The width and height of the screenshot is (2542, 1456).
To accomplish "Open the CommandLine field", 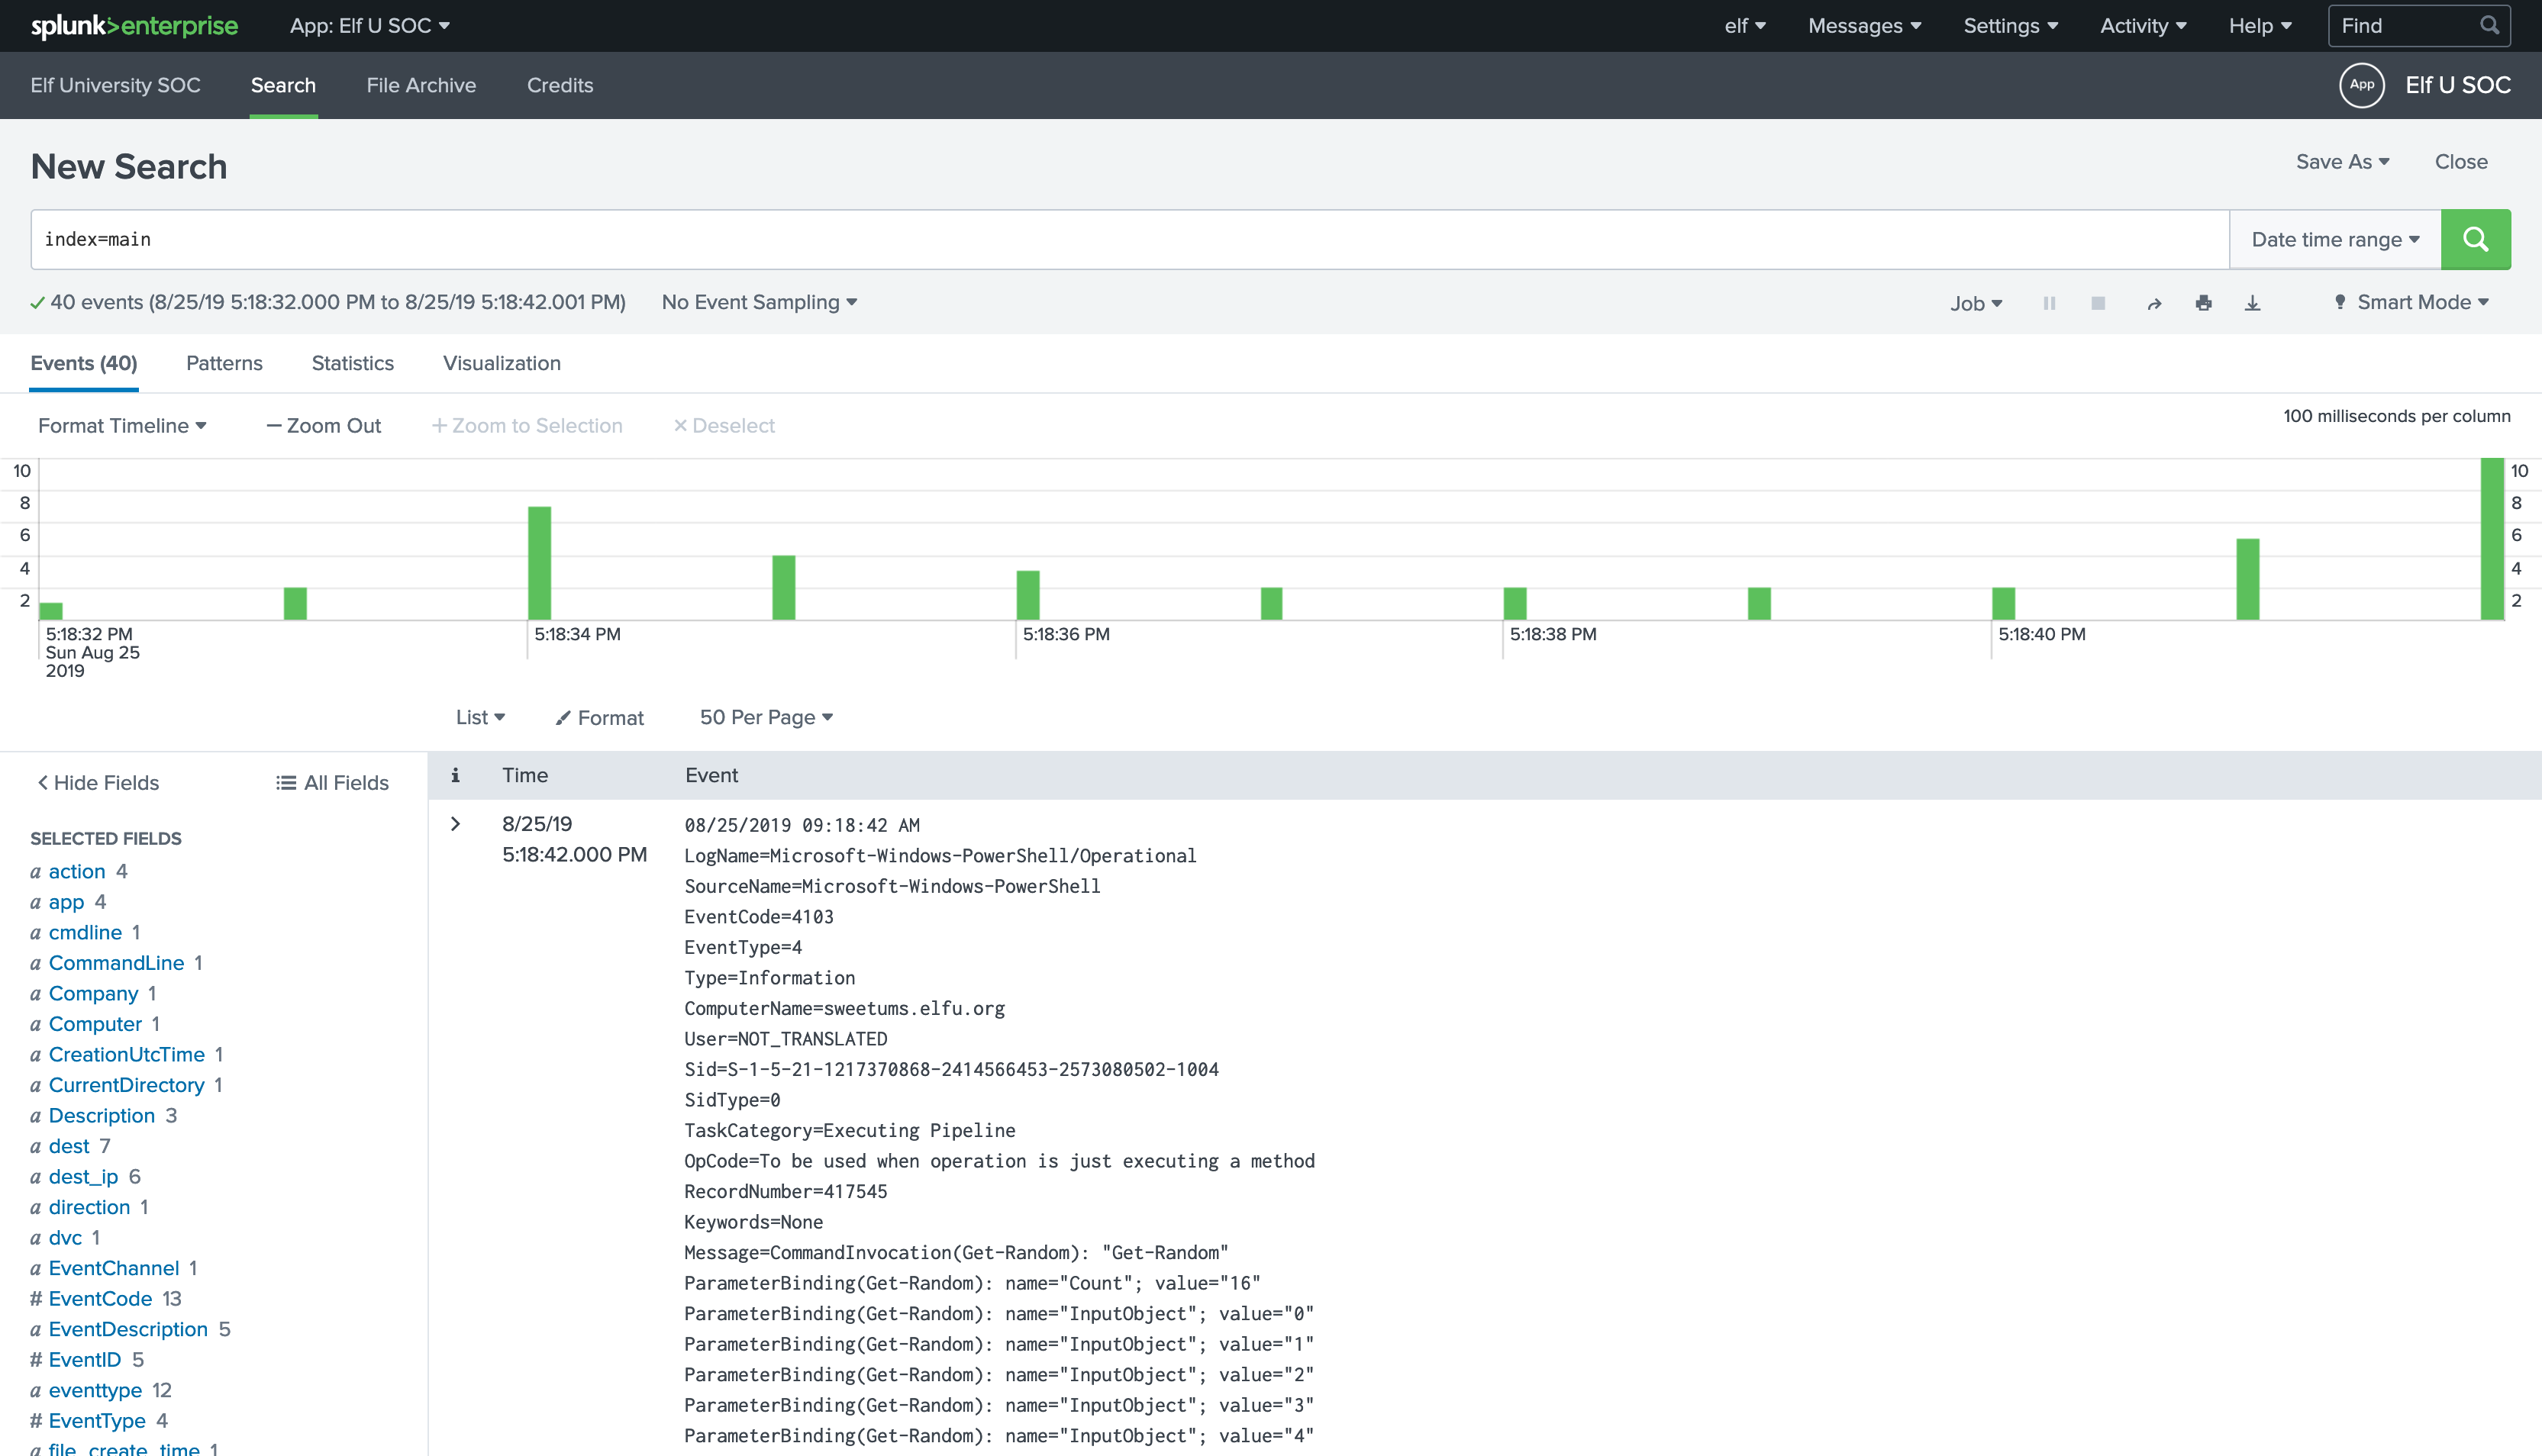I will [116, 963].
